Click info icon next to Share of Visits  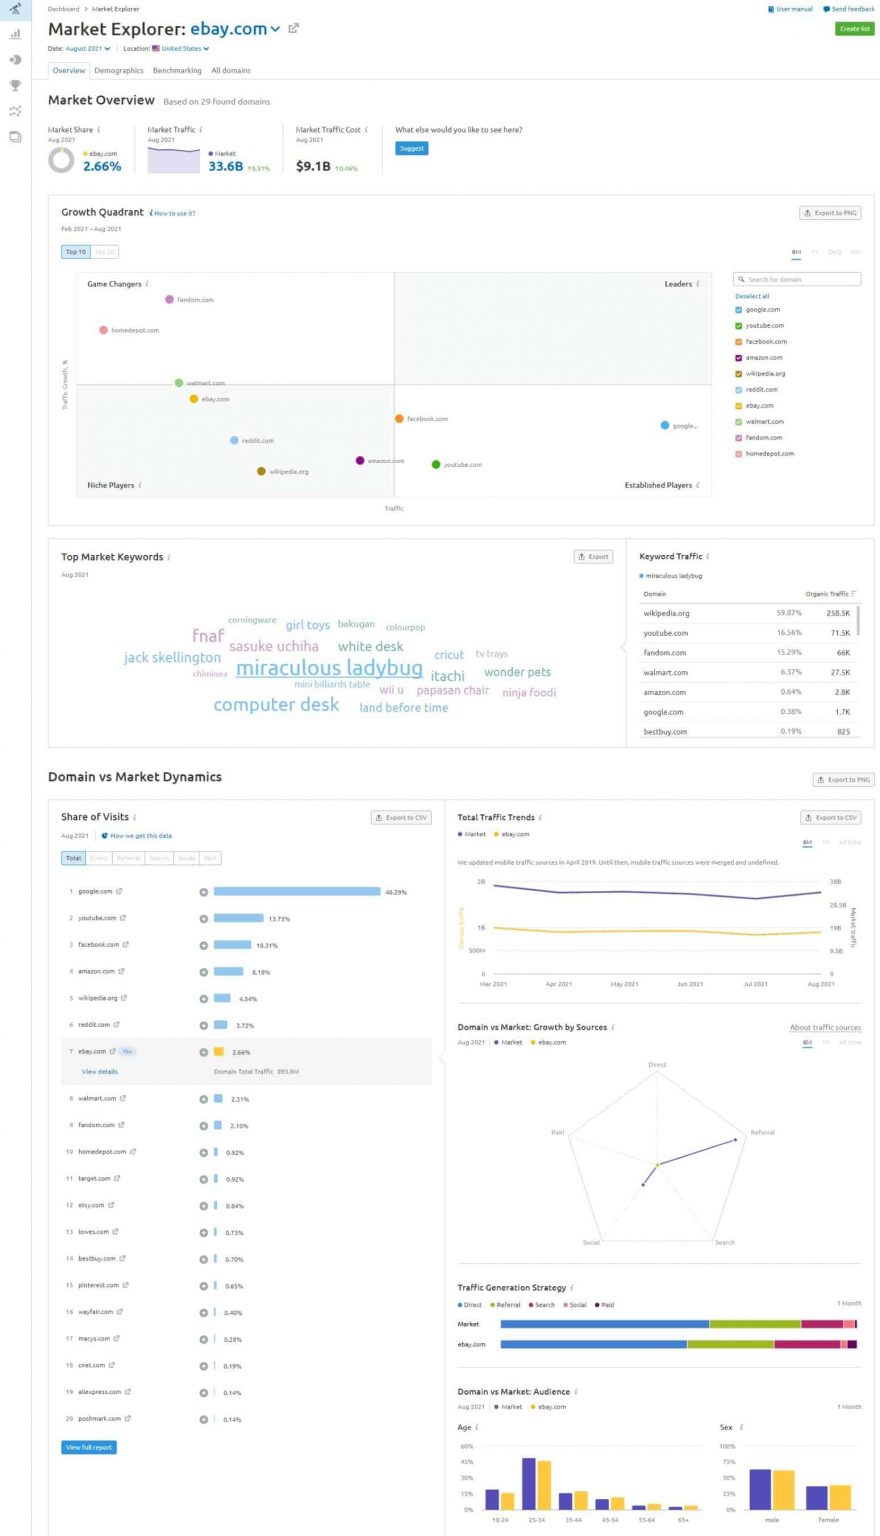click(x=135, y=817)
